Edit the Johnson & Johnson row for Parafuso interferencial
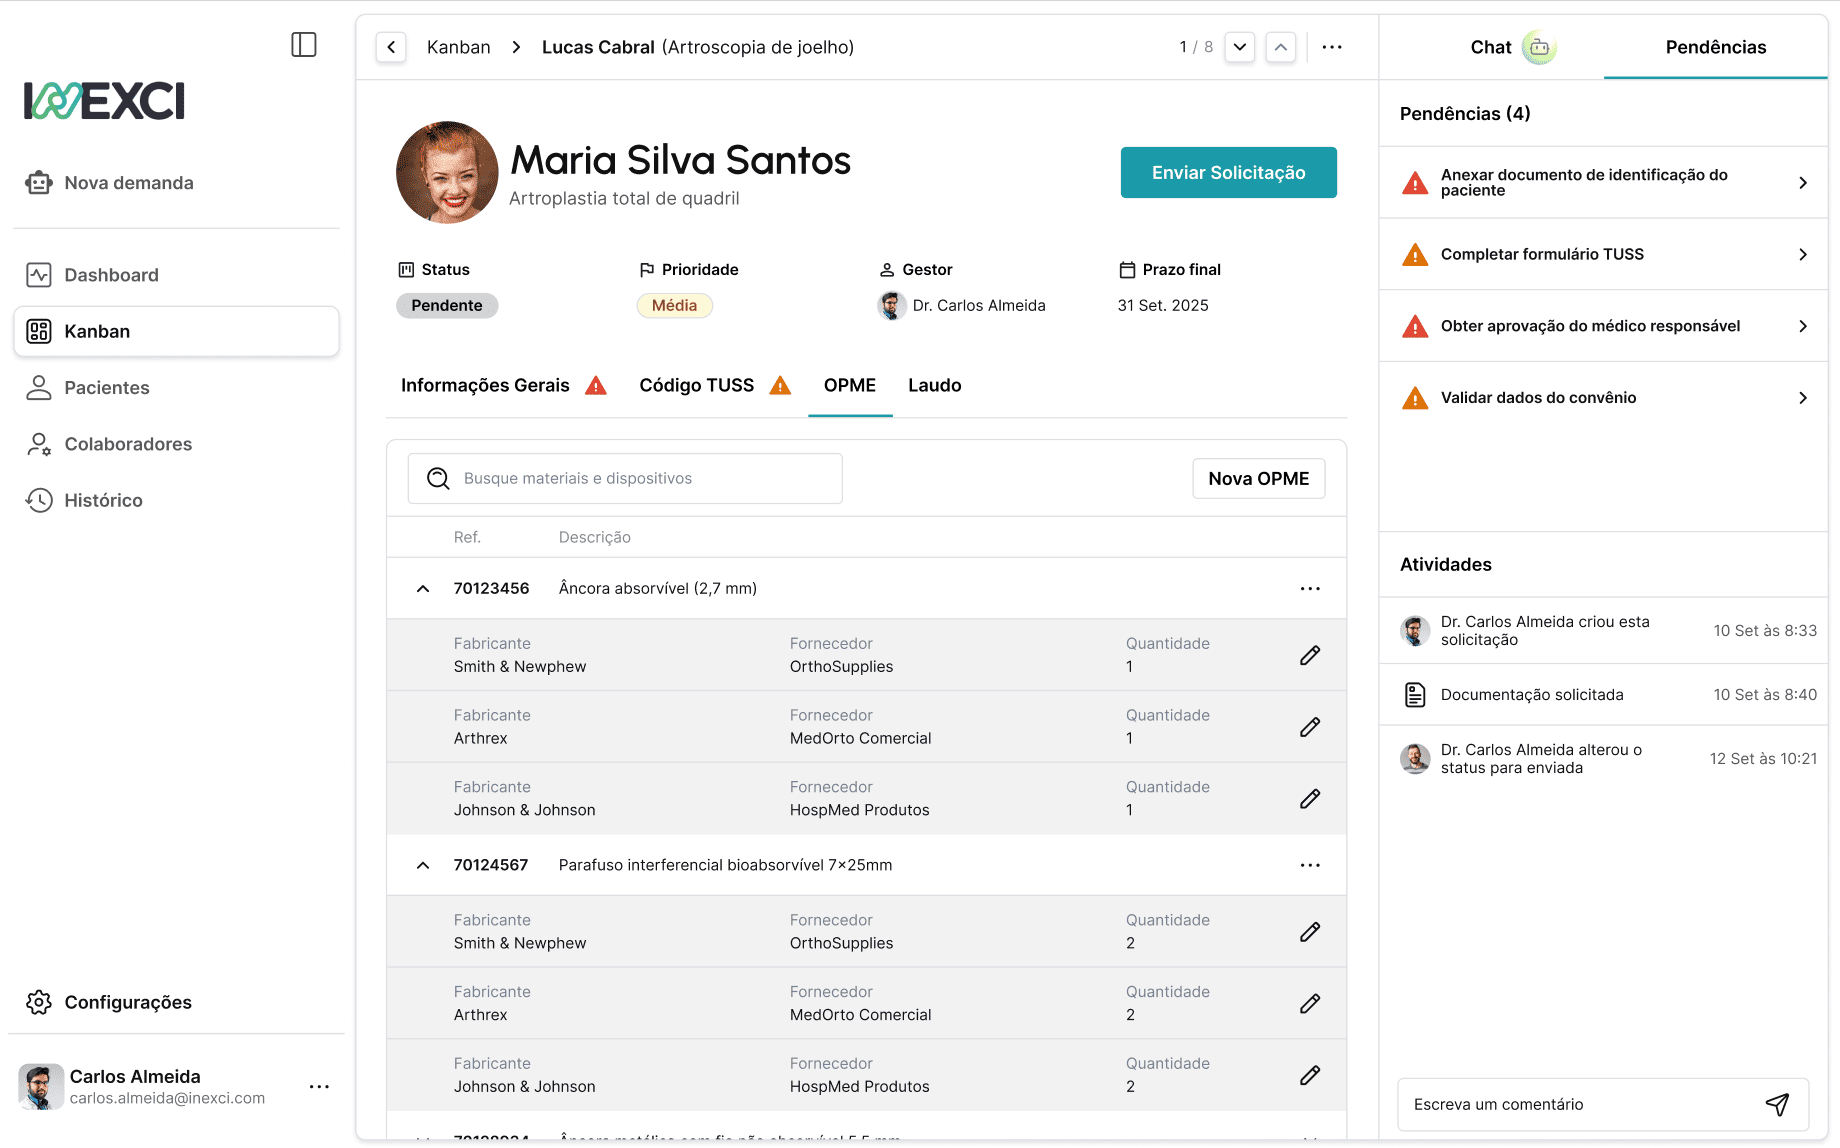This screenshot has height=1148, width=1840. [x=1309, y=1075]
